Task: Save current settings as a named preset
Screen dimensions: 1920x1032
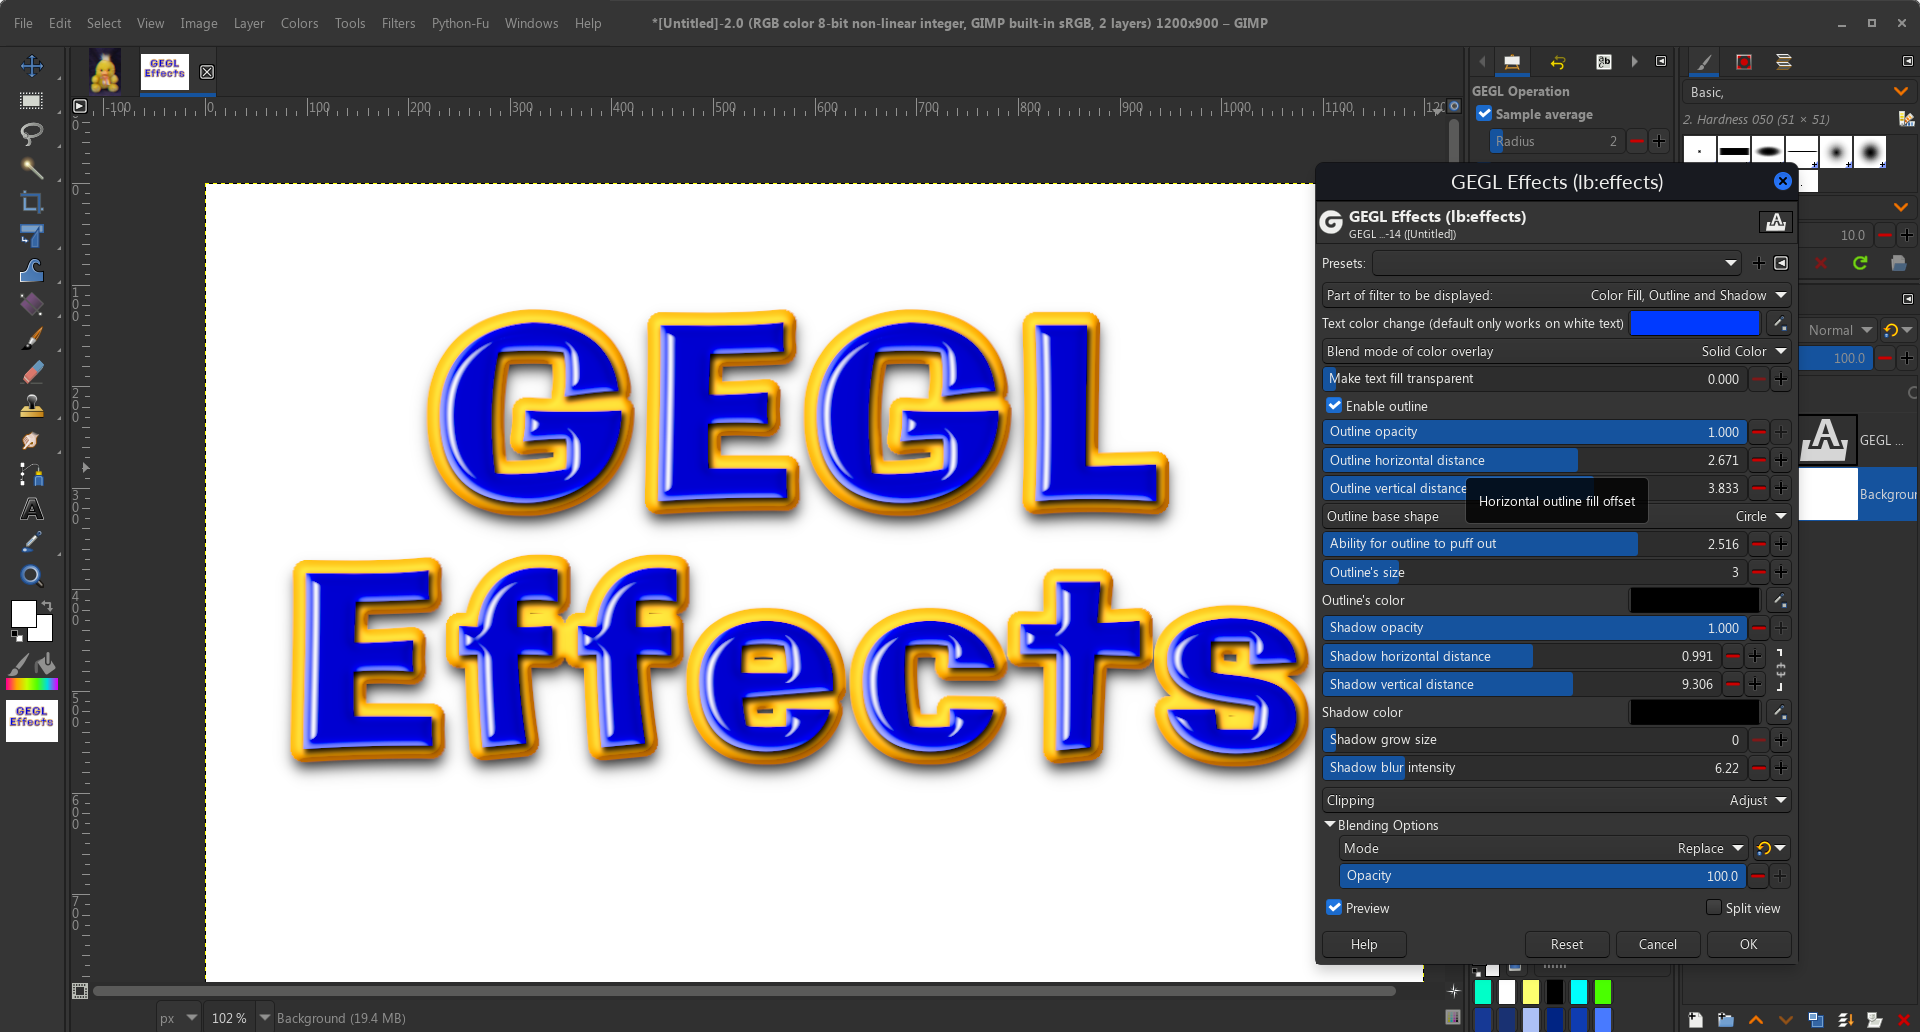Action: [x=1759, y=263]
